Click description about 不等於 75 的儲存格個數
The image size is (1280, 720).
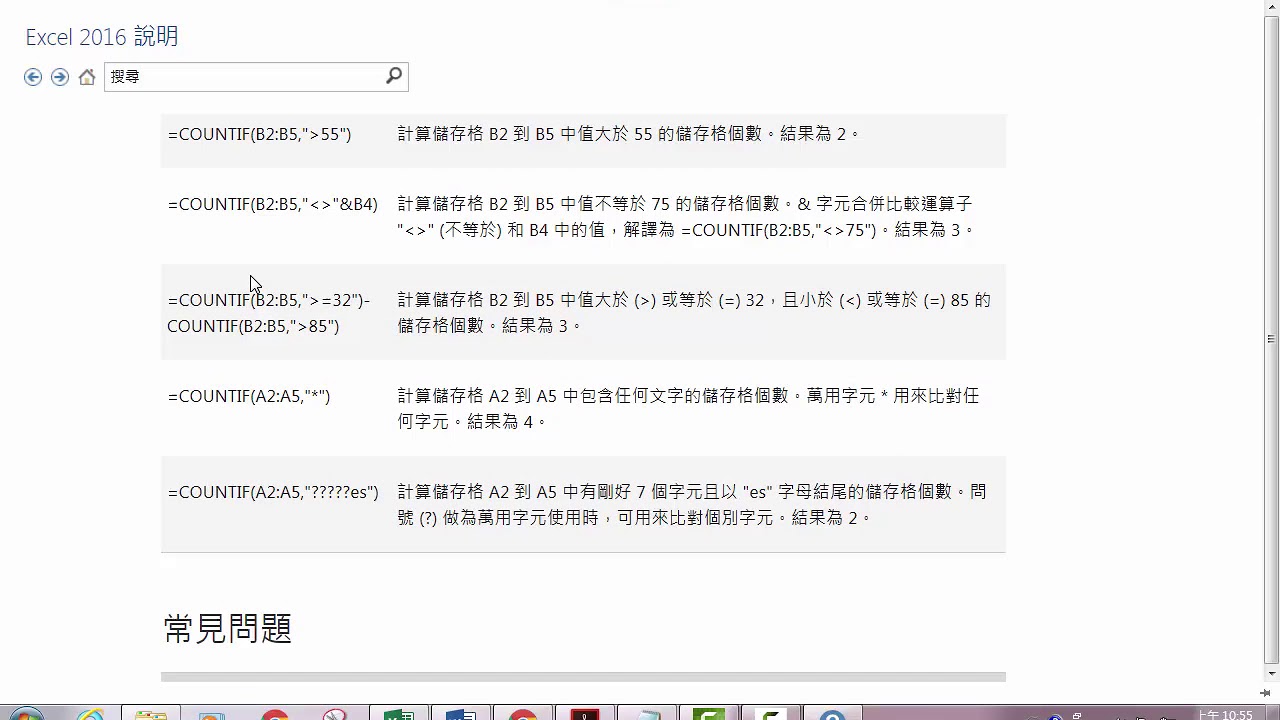click(x=686, y=217)
